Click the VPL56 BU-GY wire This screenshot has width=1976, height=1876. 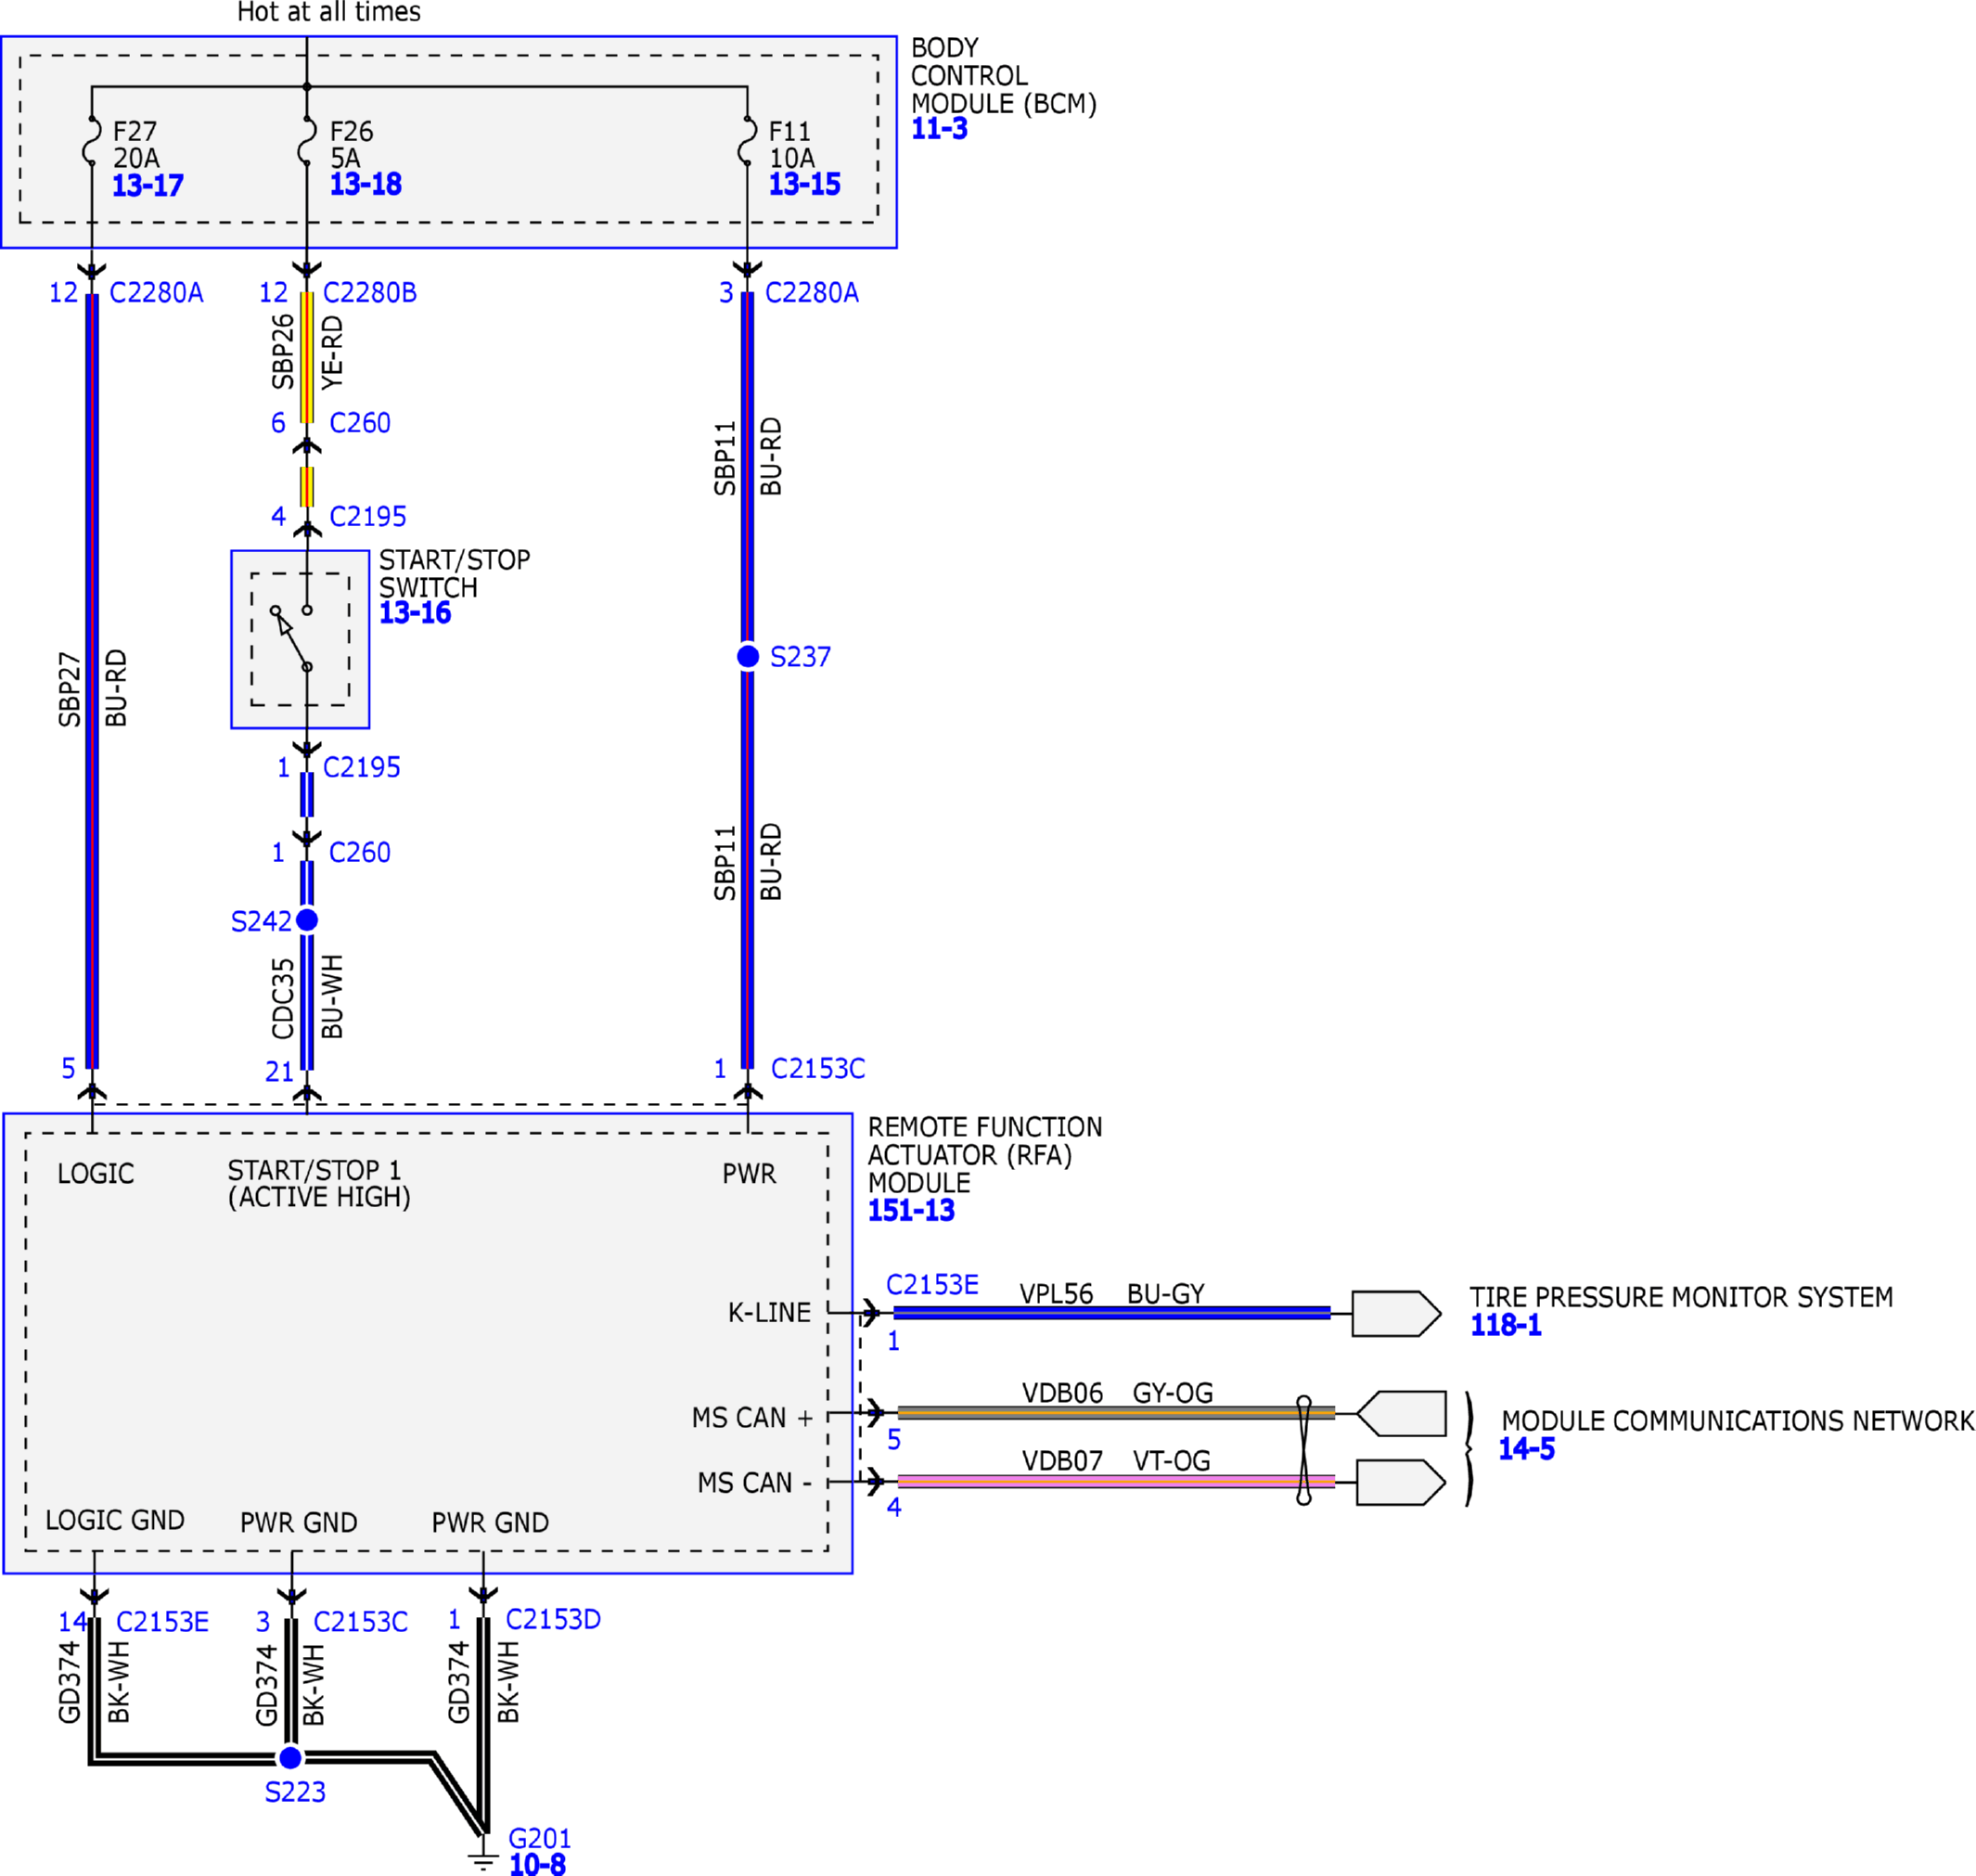pos(1112,1313)
